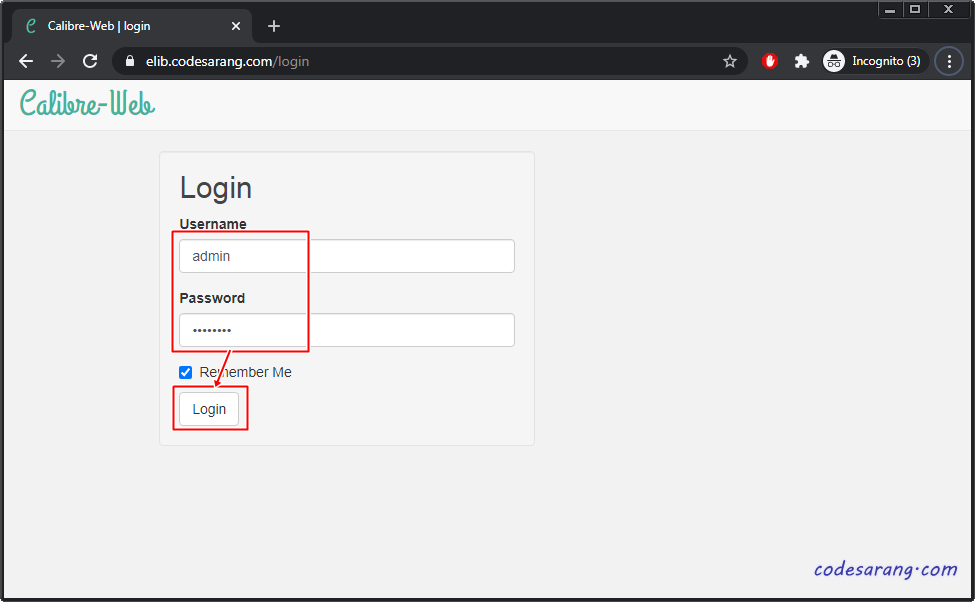
Task: Bookmark this page with the star
Action: point(730,61)
